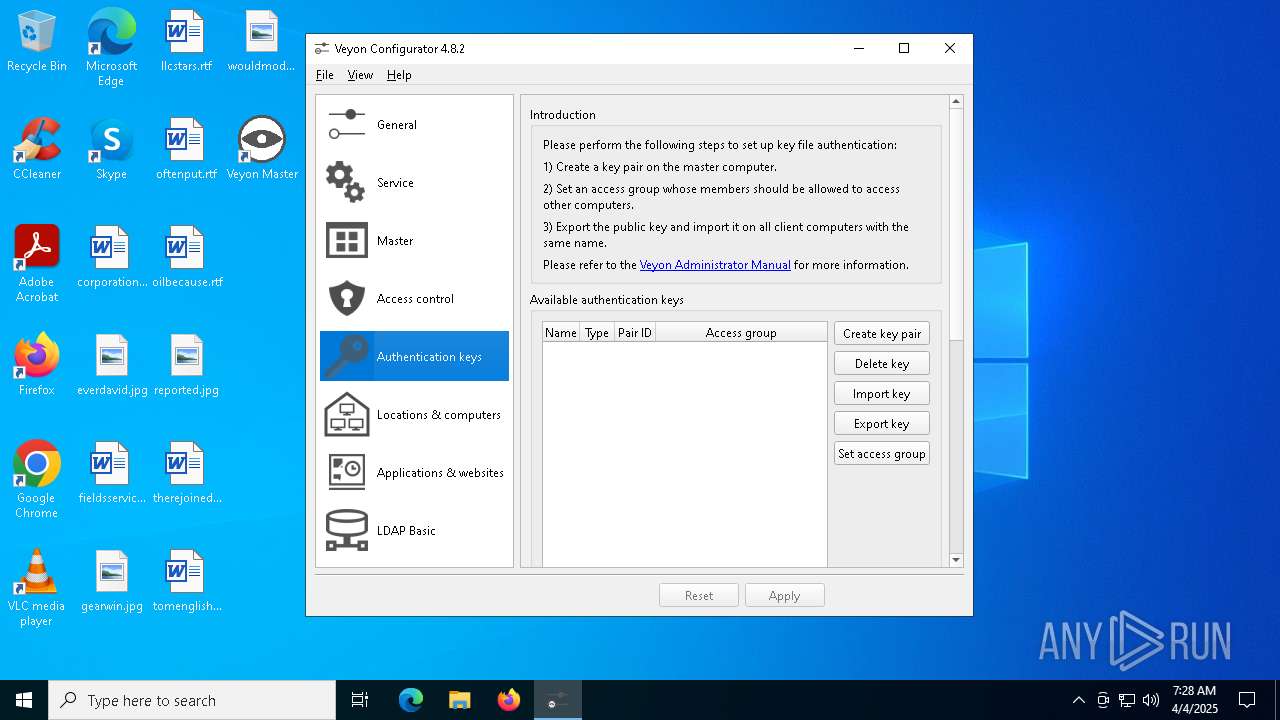Open the LDAP Basic database icon
This screenshot has width=1280, height=720.
[x=347, y=531]
